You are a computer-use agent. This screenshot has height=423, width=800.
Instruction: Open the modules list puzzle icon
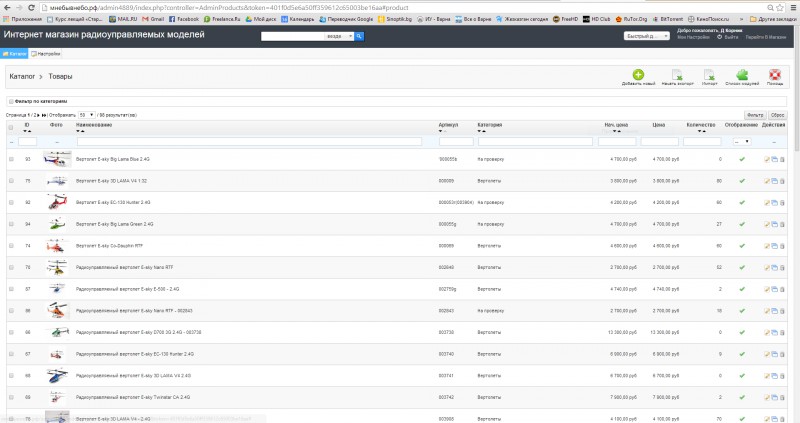click(x=742, y=74)
